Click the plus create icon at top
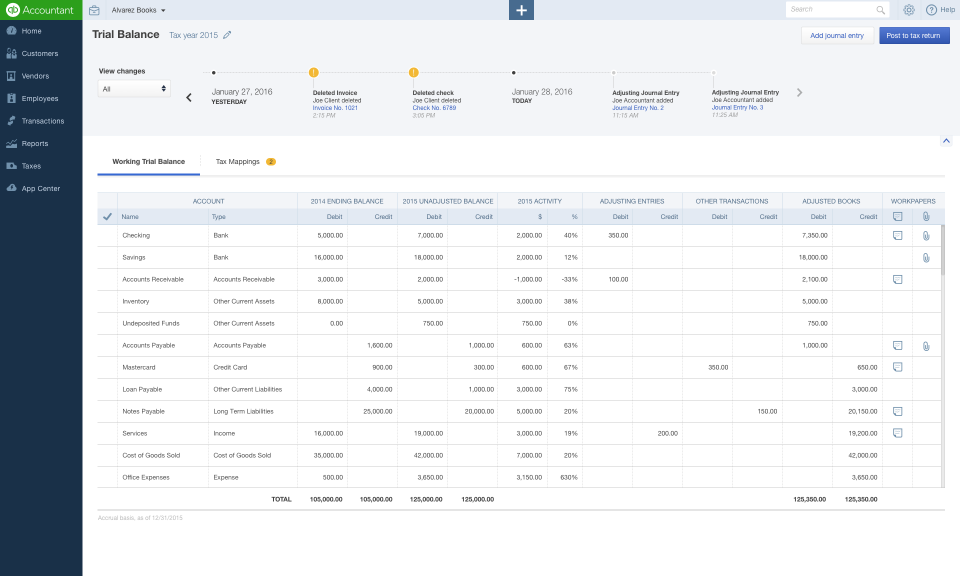 pos(521,10)
